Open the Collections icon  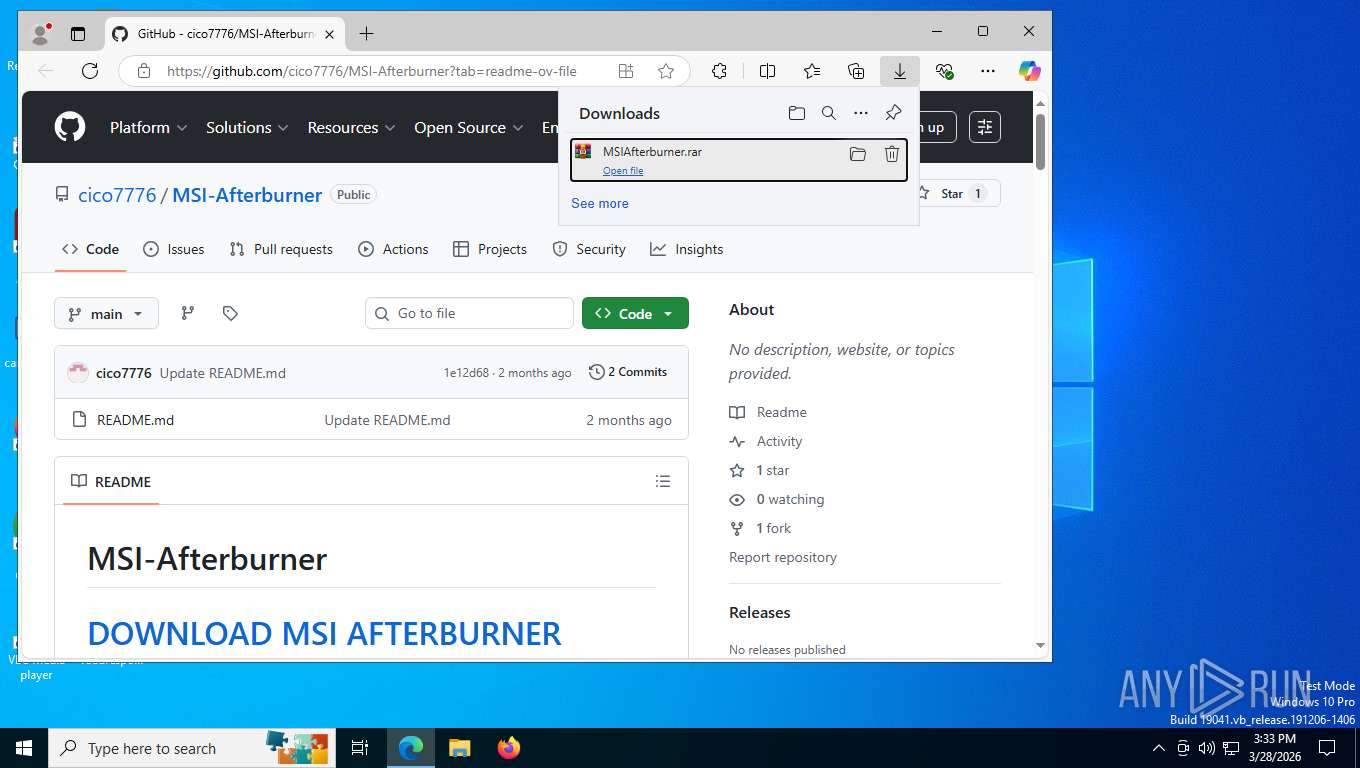coord(856,71)
